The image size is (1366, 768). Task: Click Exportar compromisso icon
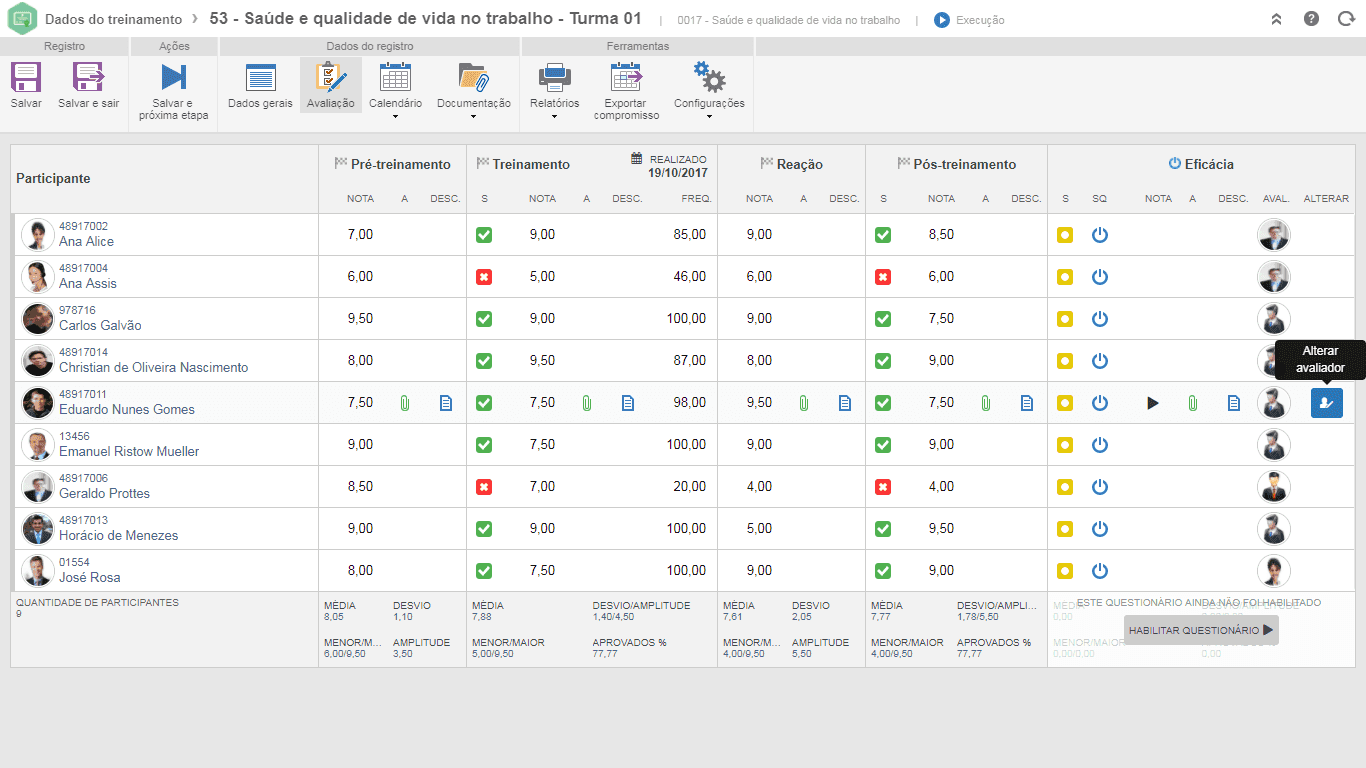pyautogui.click(x=626, y=78)
